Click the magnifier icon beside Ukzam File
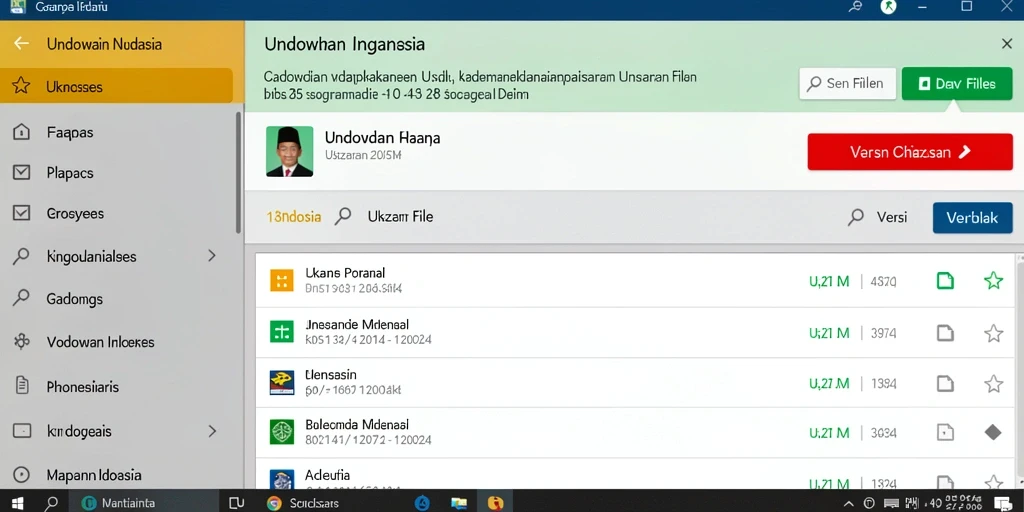The height and width of the screenshot is (512, 1024). click(343, 217)
